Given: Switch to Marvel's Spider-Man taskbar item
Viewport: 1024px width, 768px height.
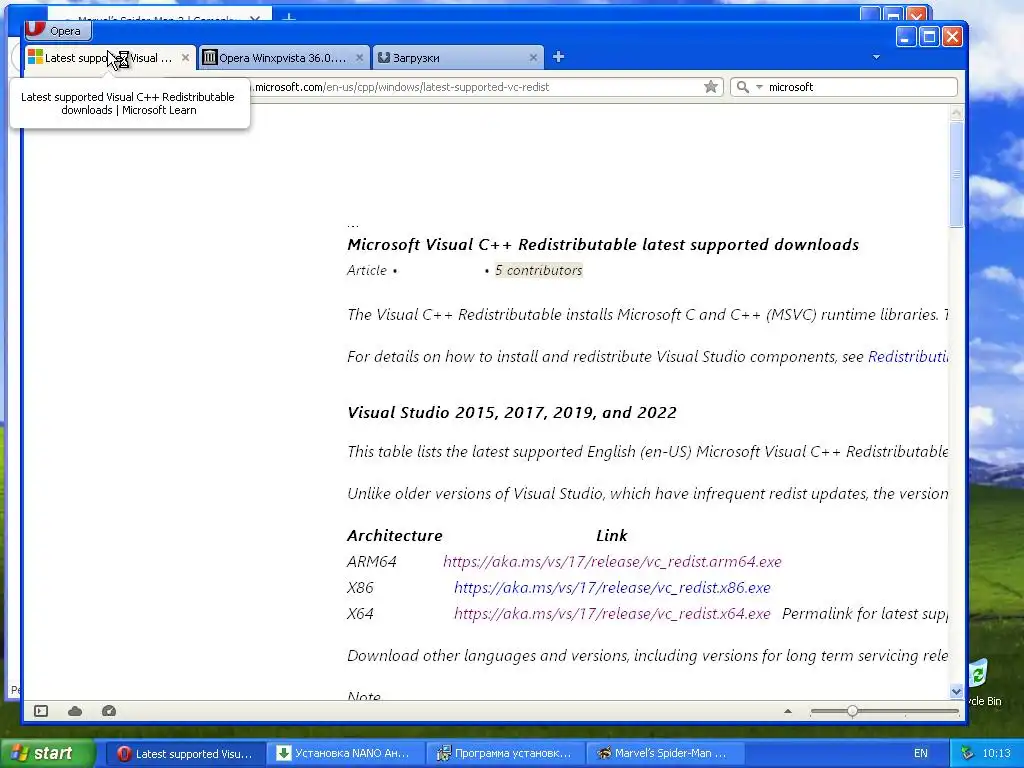Looking at the screenshot, I should [x=665, y=754].
